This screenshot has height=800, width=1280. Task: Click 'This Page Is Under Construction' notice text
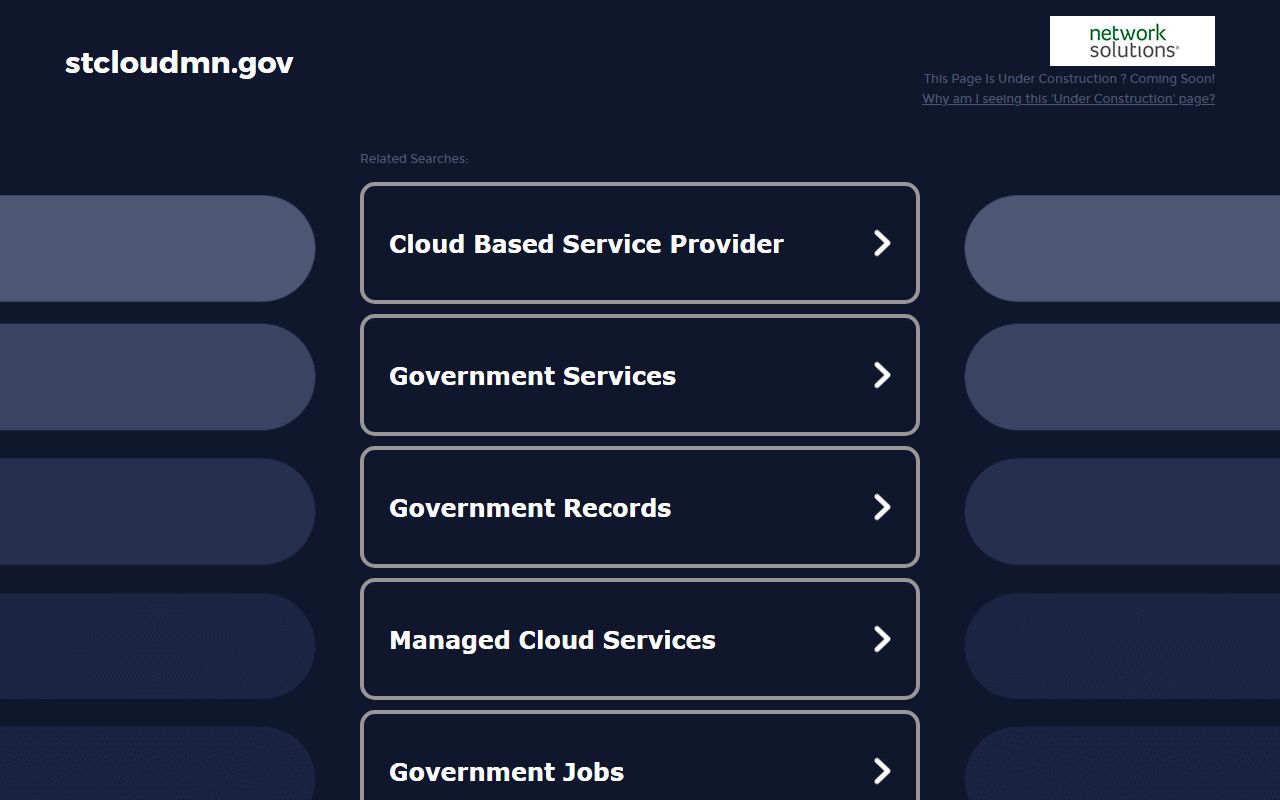(1069, 79)
